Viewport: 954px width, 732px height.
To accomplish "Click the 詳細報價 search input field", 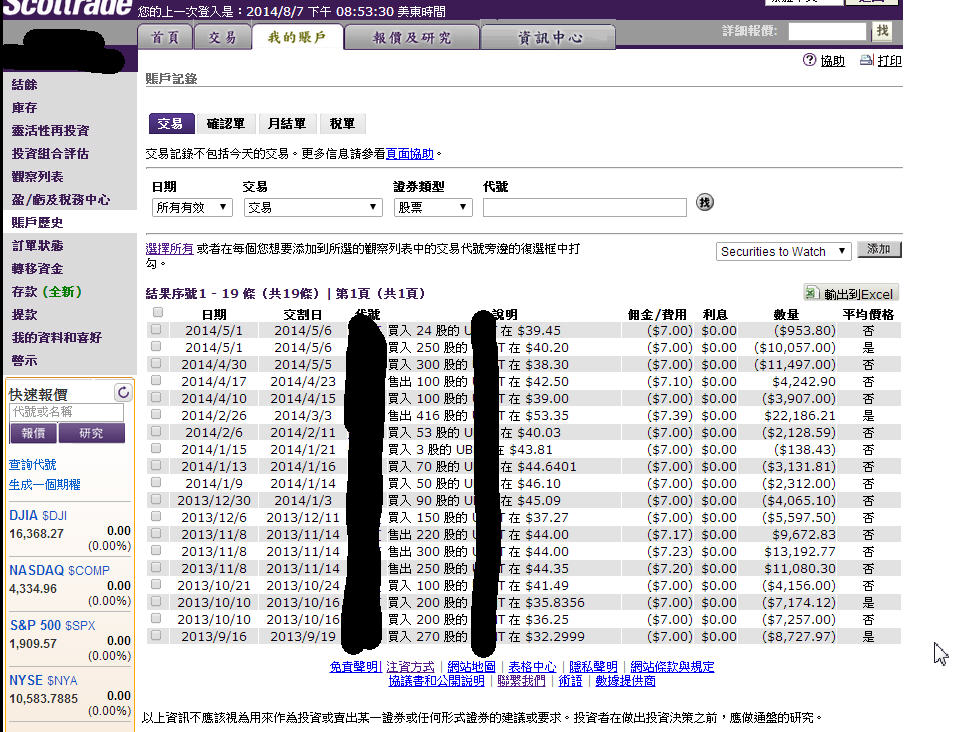I will pyautogui.click(x=827, y=31).
